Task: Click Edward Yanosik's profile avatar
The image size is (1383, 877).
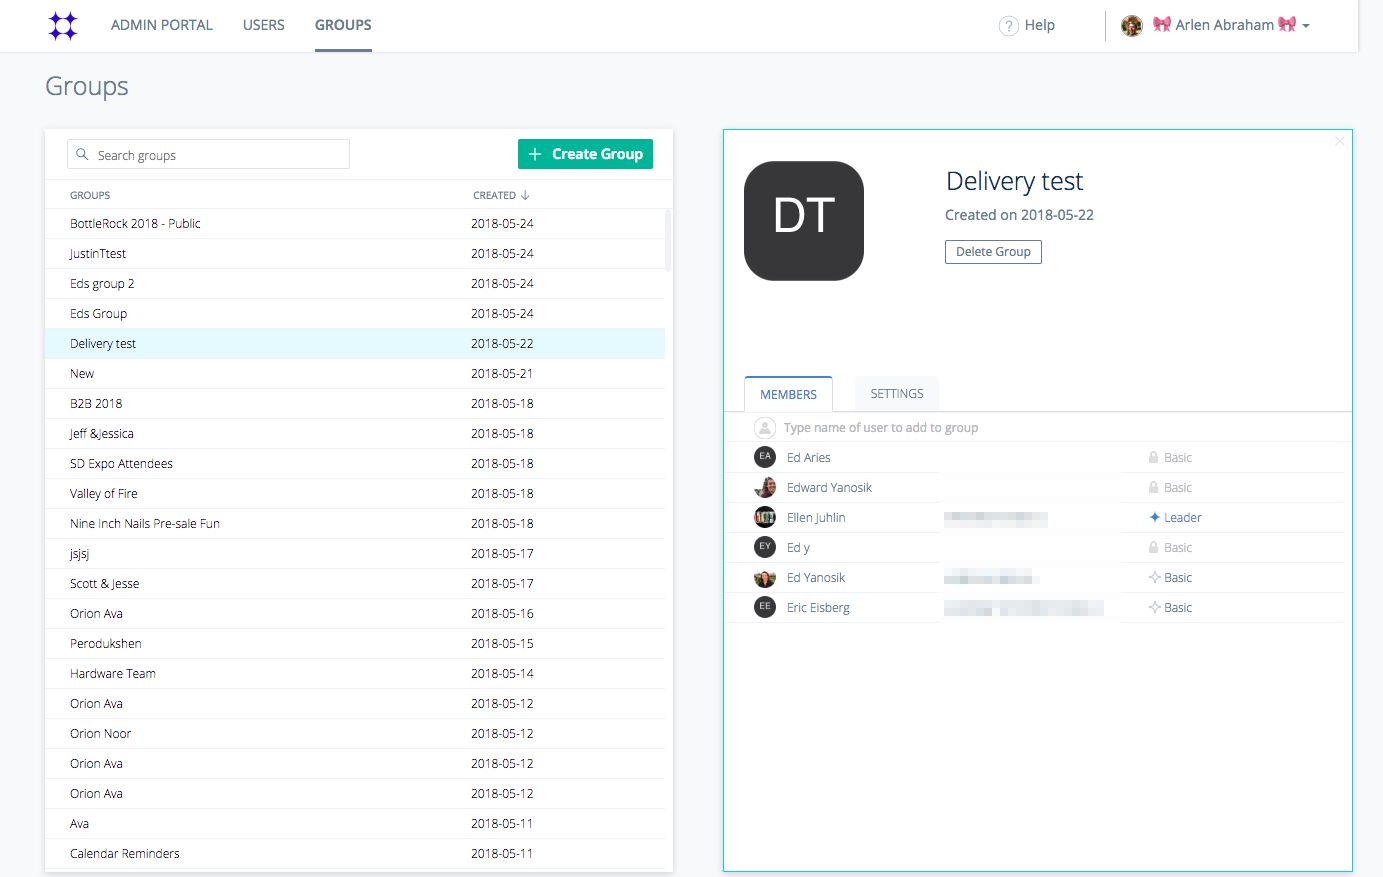Action: tap(765, 487)
